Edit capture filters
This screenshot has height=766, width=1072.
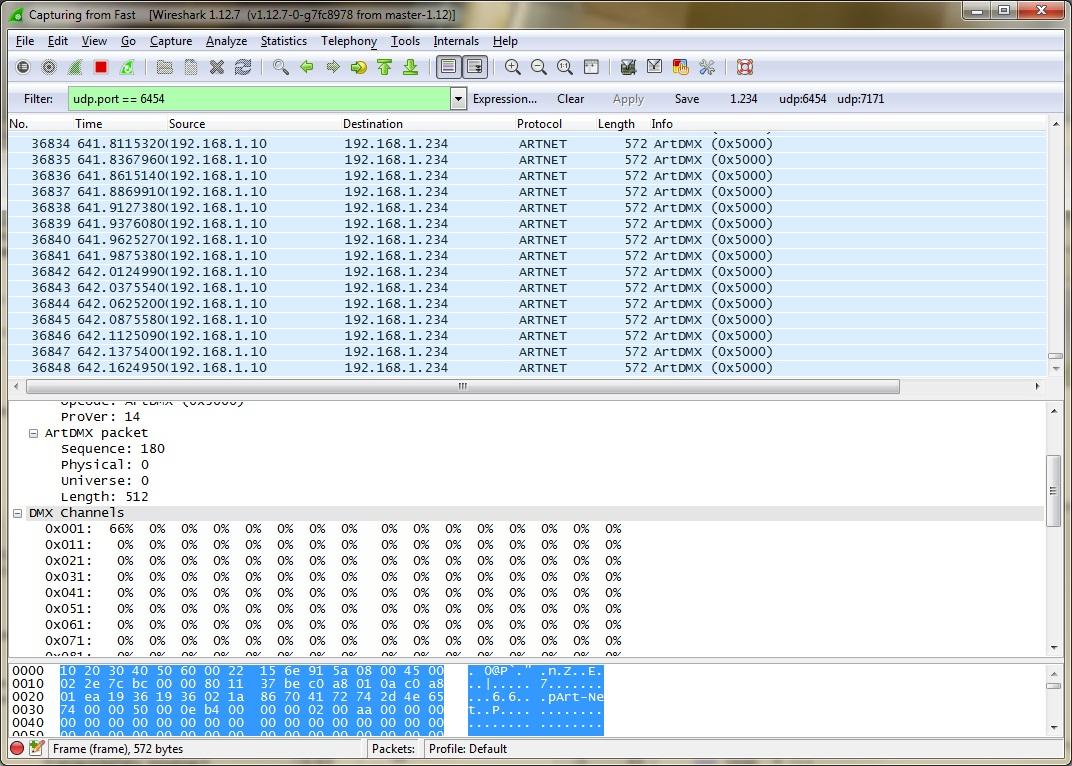(628, 67)
